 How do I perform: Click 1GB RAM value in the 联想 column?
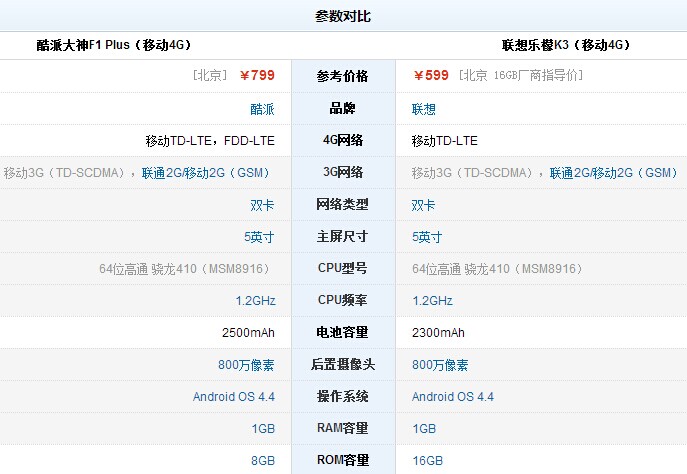(424, 428)
